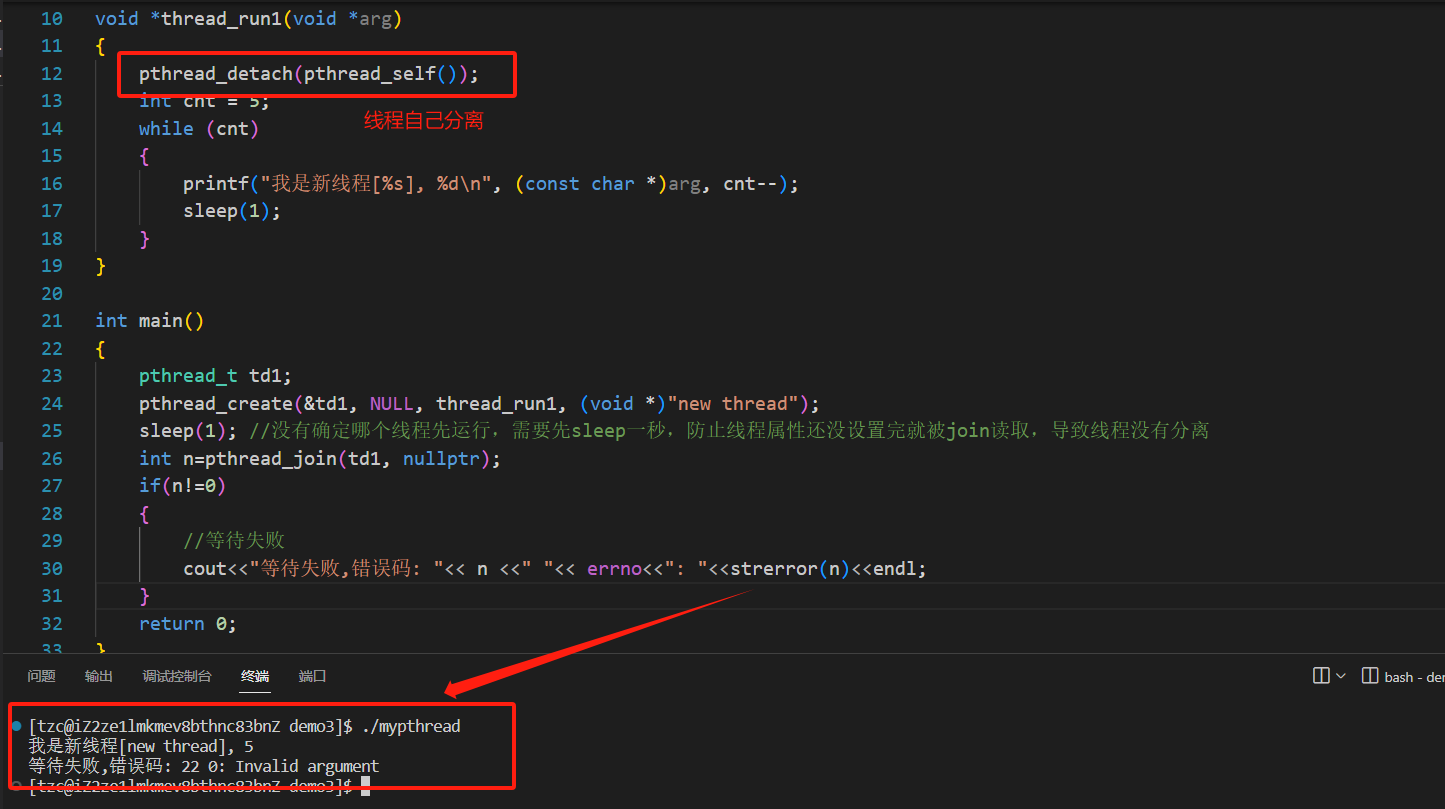Click line number 21 in the gutter

coord(51,320)
